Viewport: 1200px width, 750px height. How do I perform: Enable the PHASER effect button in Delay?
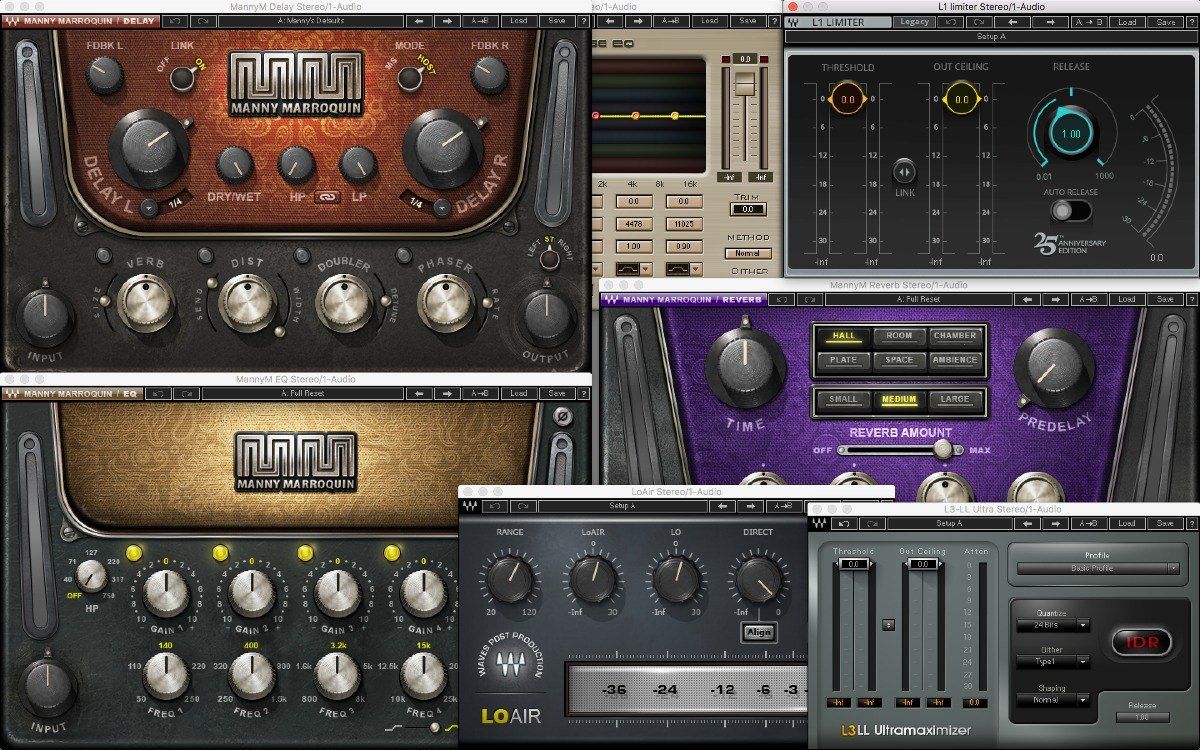pos(404,255)
